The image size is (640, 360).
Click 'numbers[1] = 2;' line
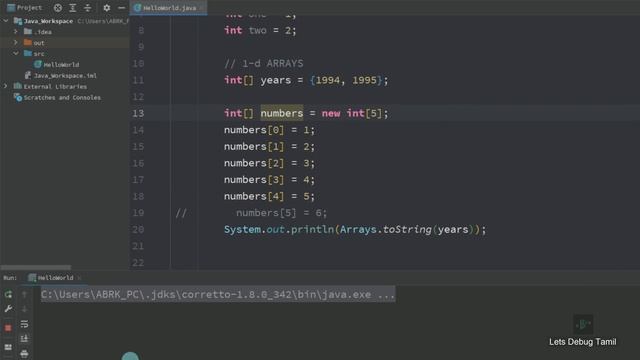click(269, 147)
